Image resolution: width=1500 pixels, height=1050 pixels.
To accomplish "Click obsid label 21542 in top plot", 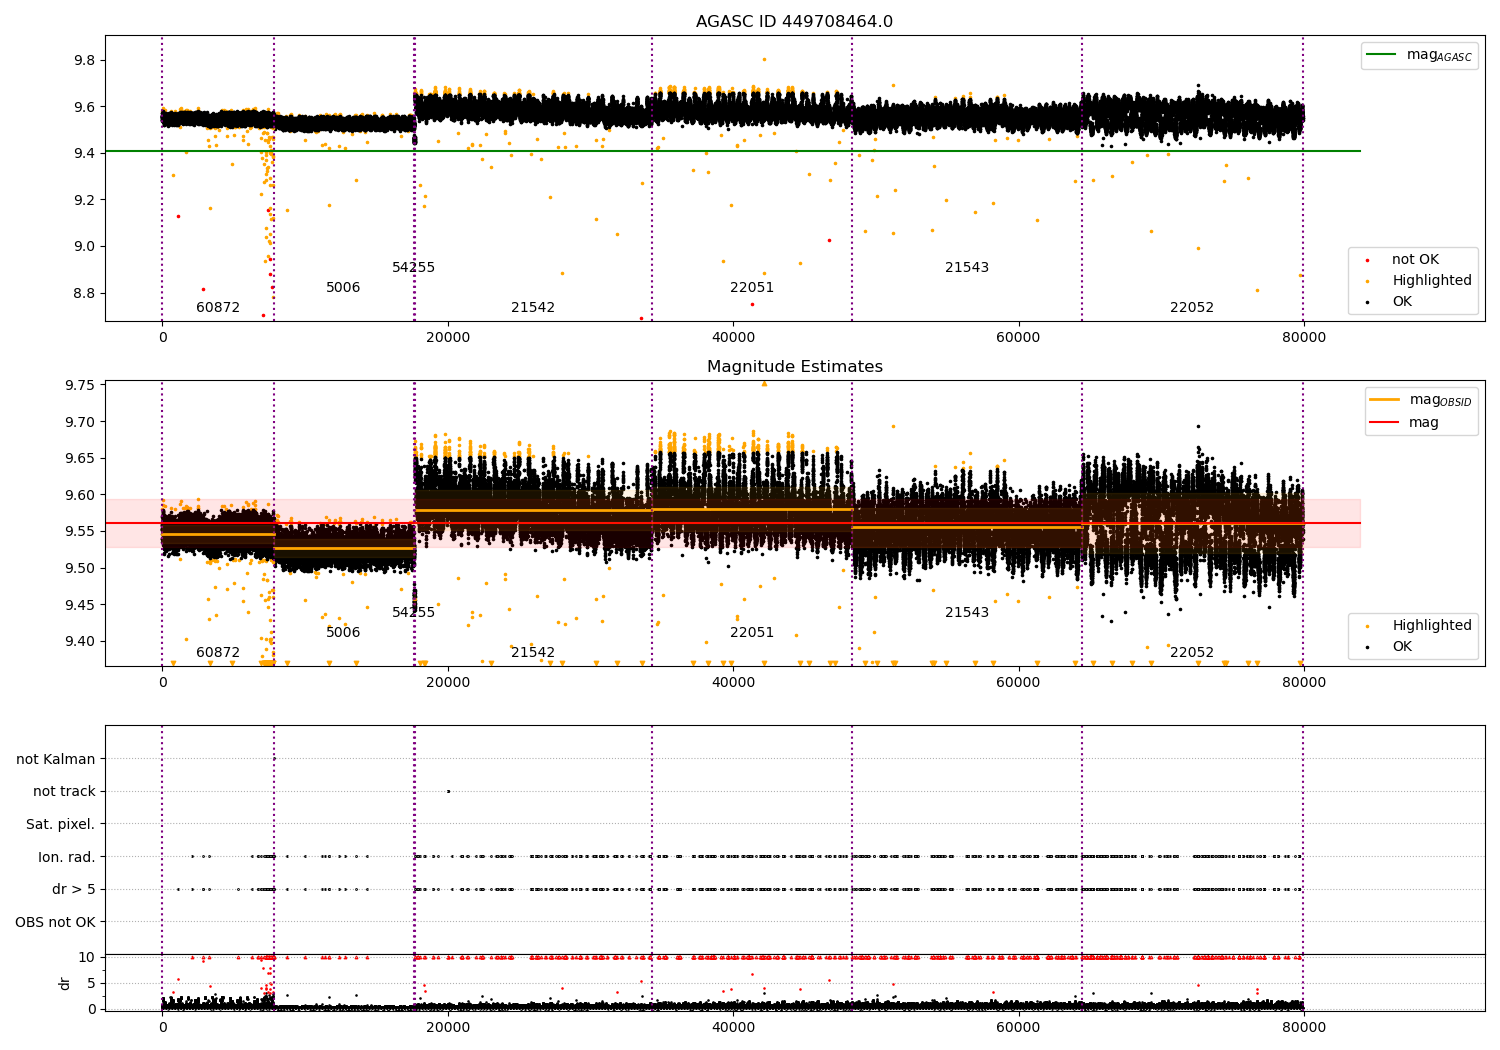I will [x=533, y=308].
